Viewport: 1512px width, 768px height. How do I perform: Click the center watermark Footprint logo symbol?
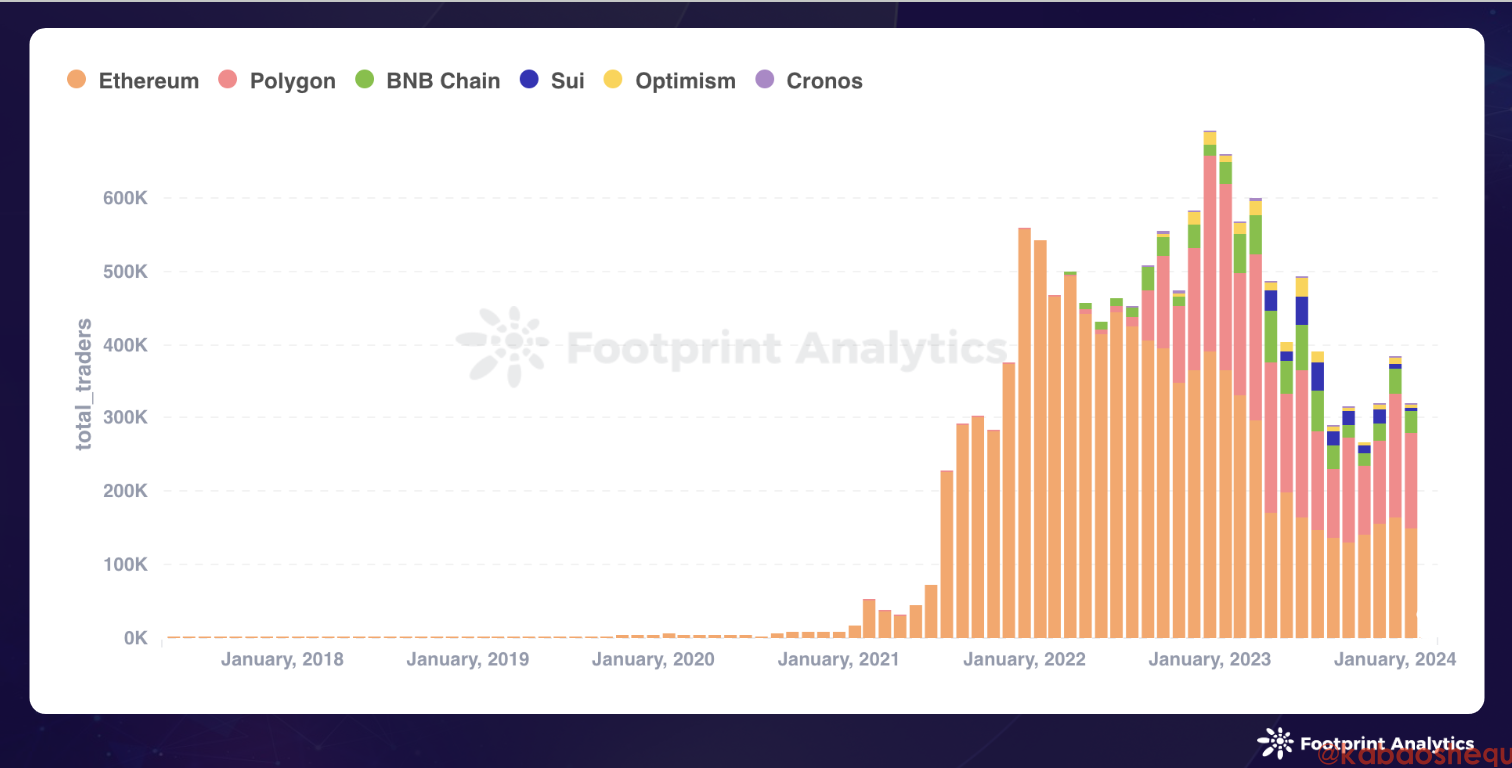point(503,347)
